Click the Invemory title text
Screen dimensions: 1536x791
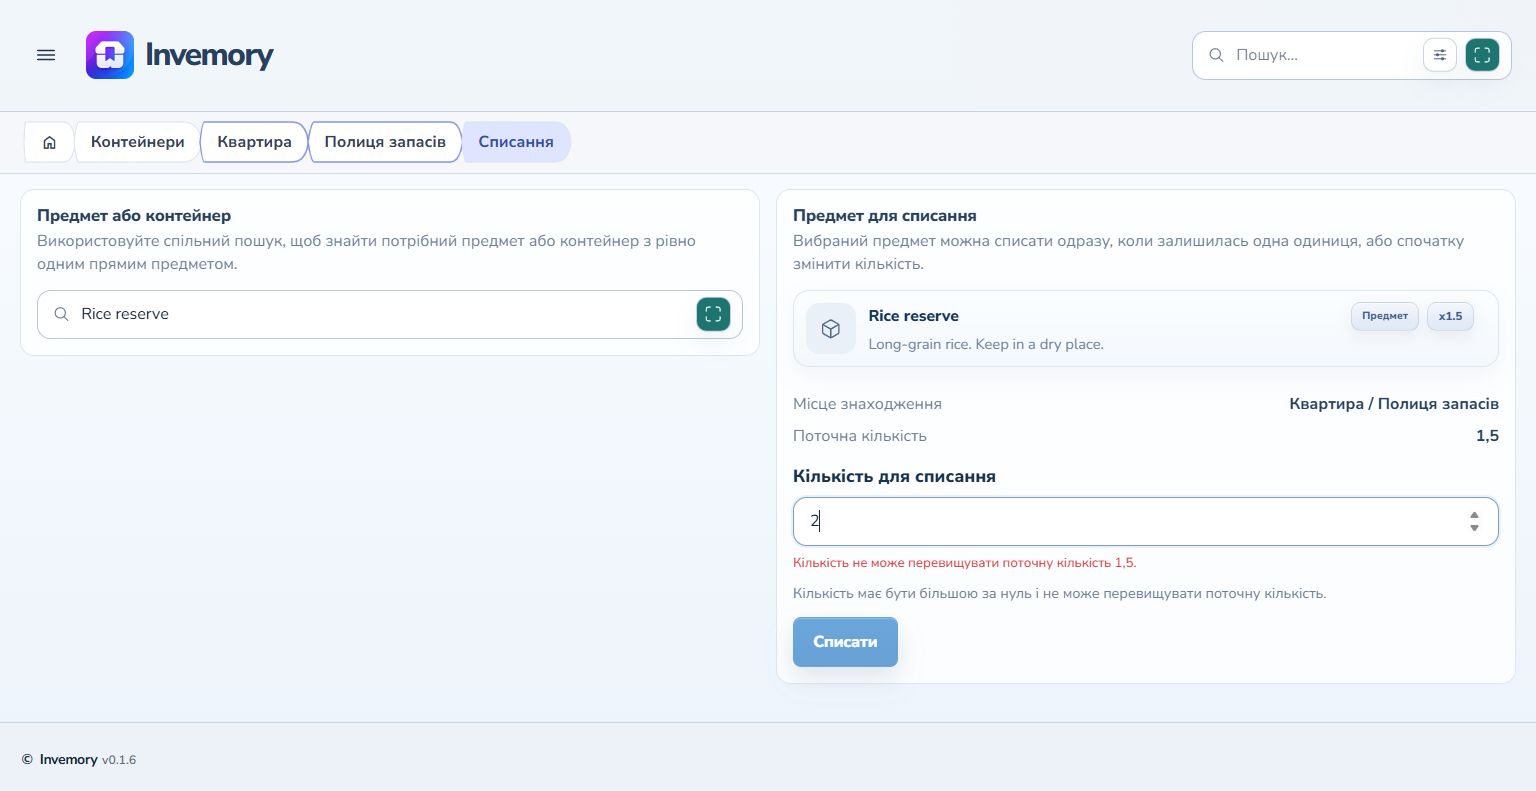pos(209,55)
